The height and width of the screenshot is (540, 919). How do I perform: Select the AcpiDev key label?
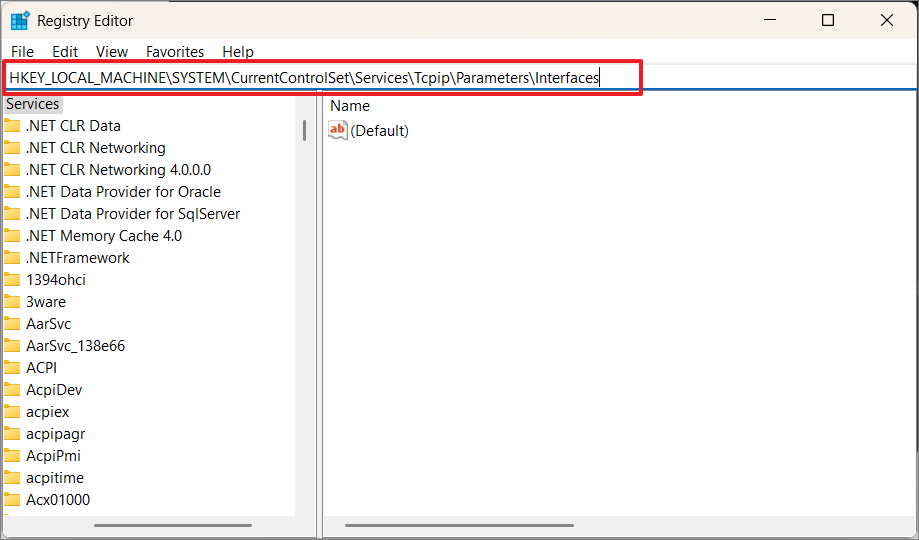click(54, 390)
